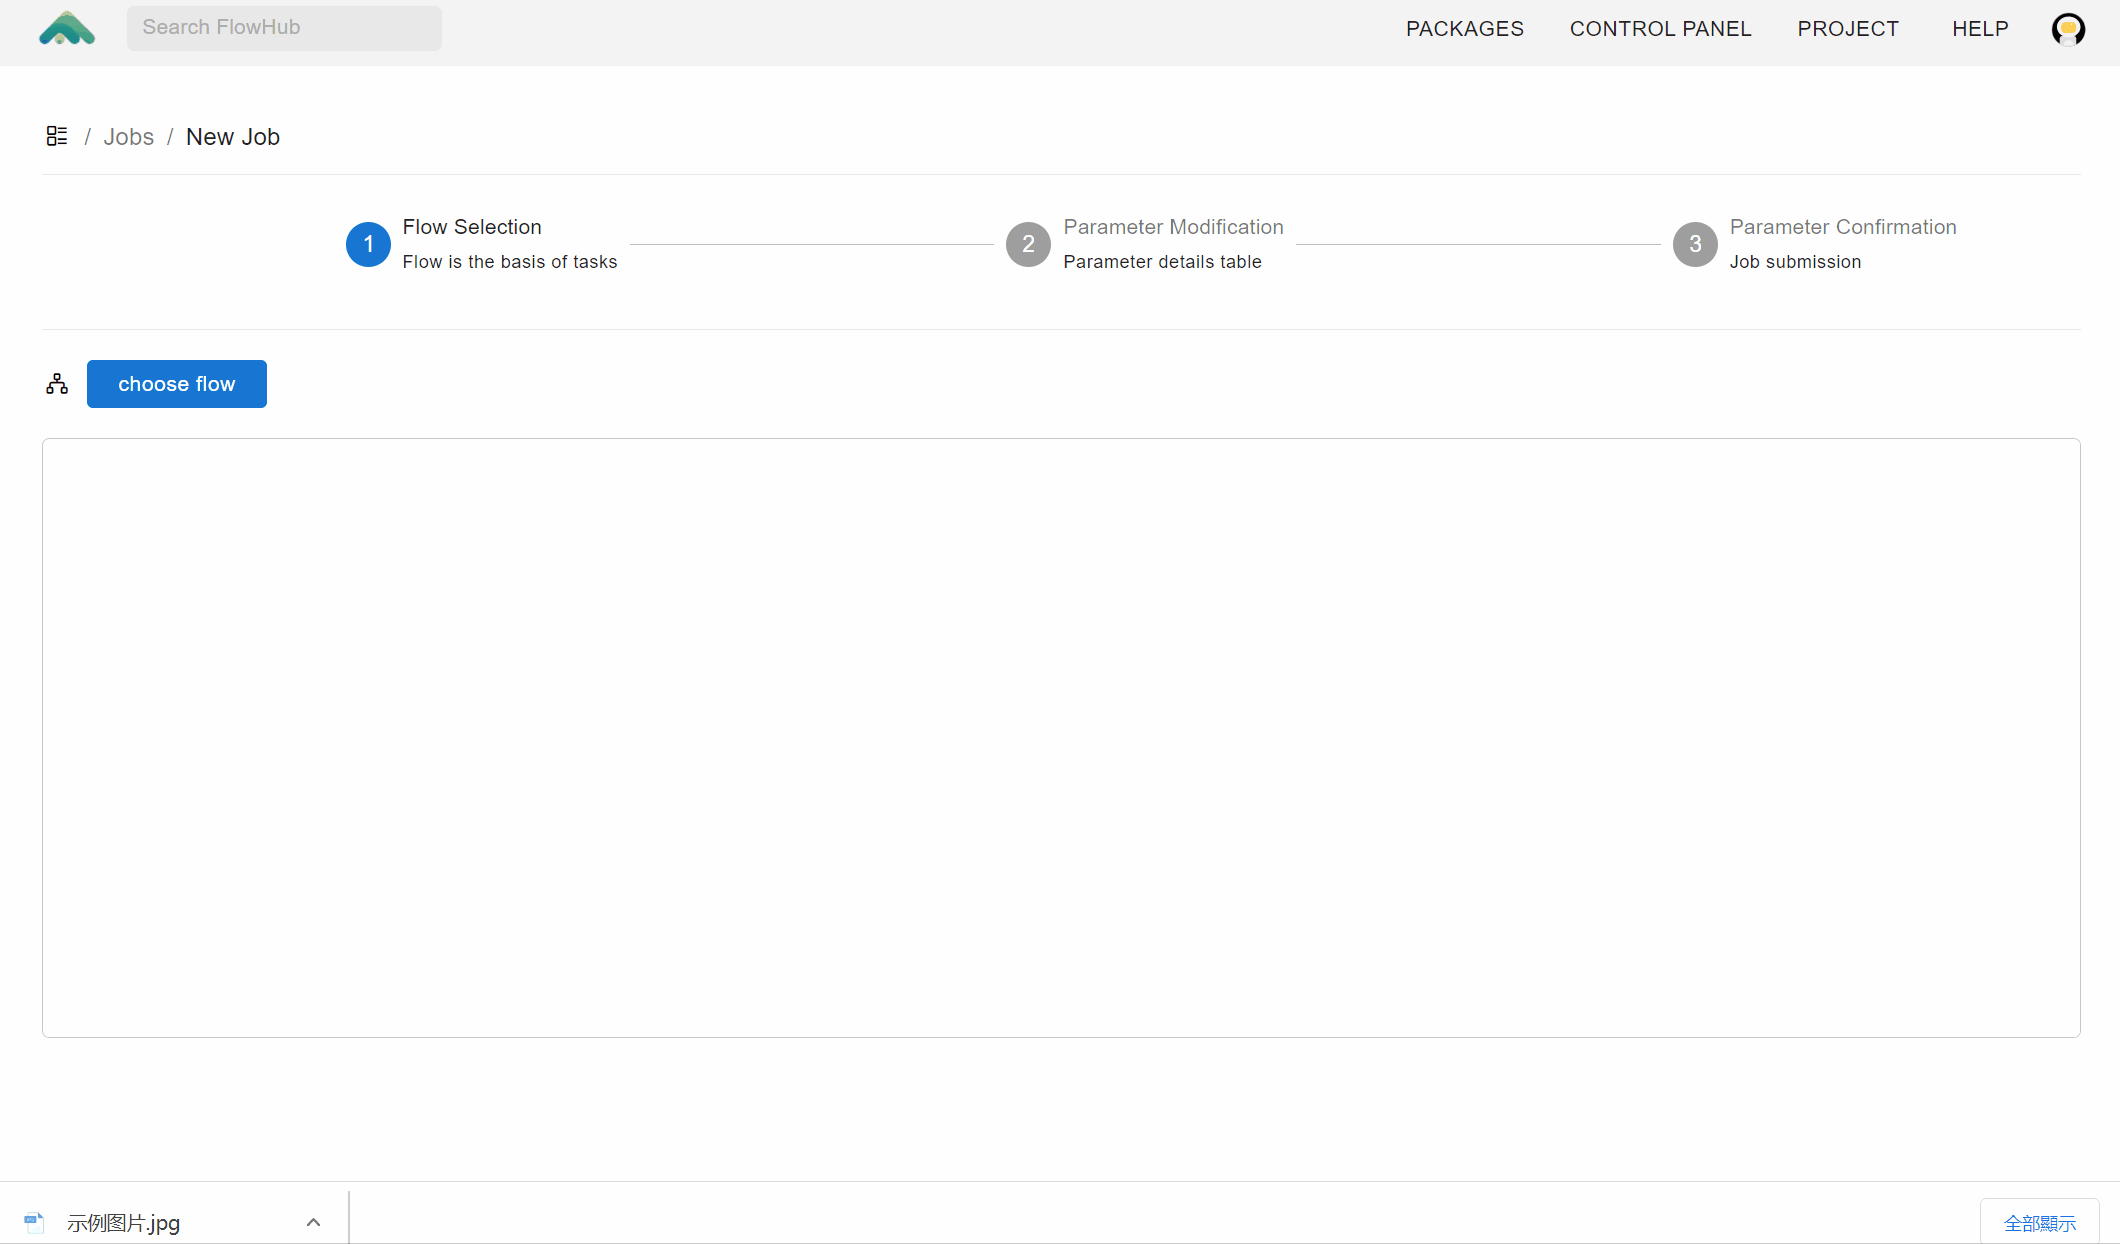Viewport: 2120px width, 1244px height.
Task: Click the FlowHub logo icon
Action: pyautogui.click(x=67, y=29)
